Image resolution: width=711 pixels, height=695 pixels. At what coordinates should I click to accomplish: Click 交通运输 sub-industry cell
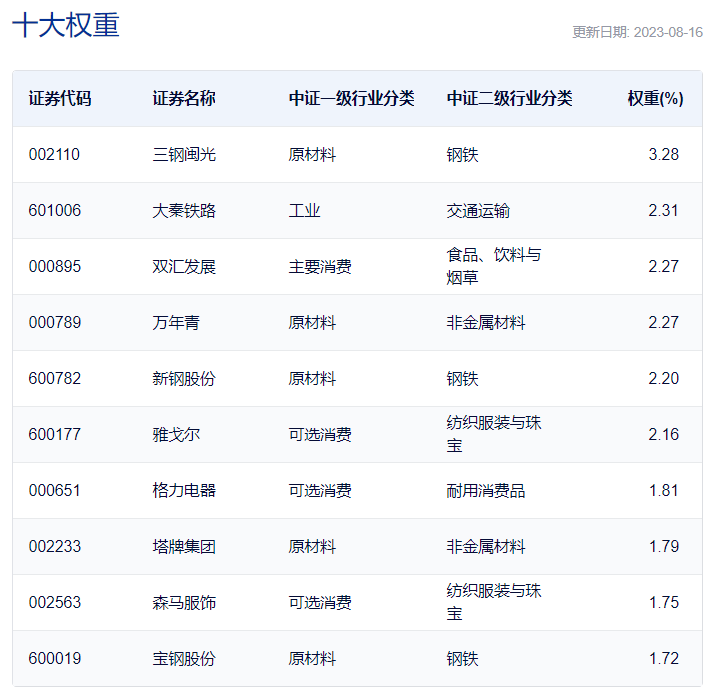(478, 210)
